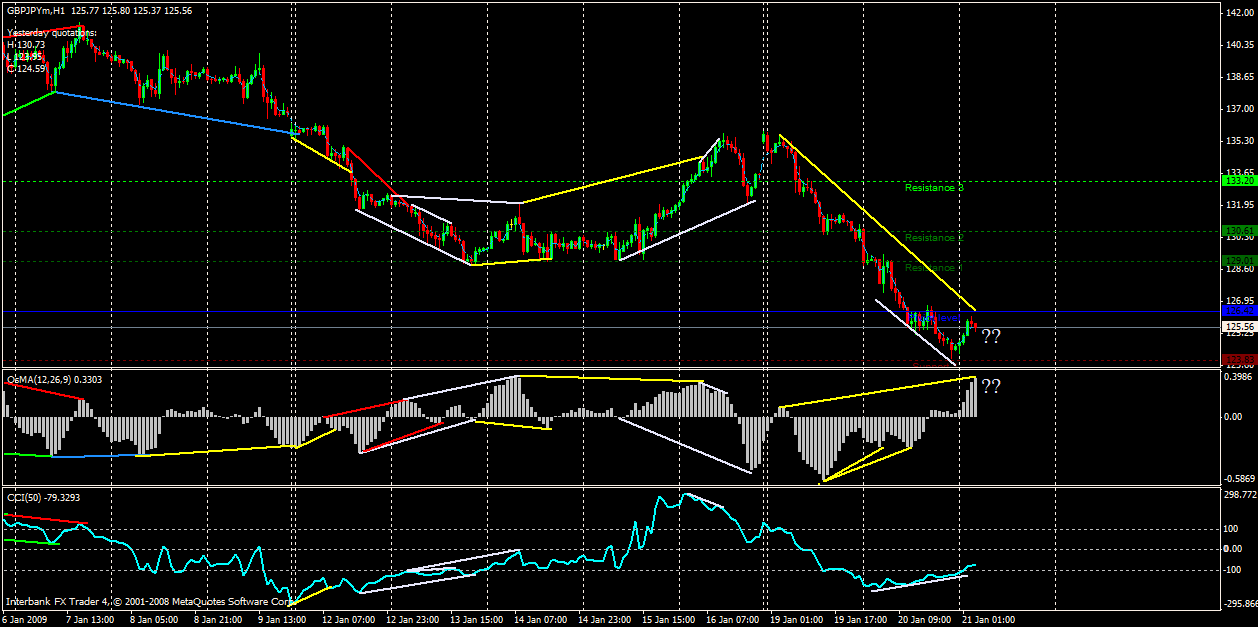
Task: Click the yesterday high value H:130.73
Action: (25, 44)
